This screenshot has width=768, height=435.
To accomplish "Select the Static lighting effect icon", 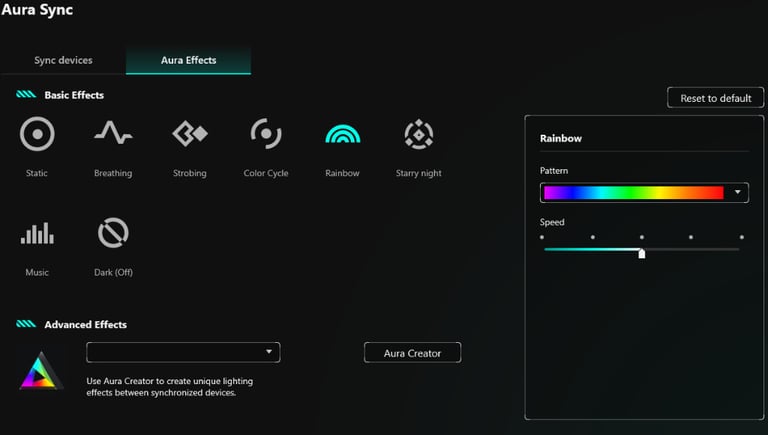I will coord(37,134).
